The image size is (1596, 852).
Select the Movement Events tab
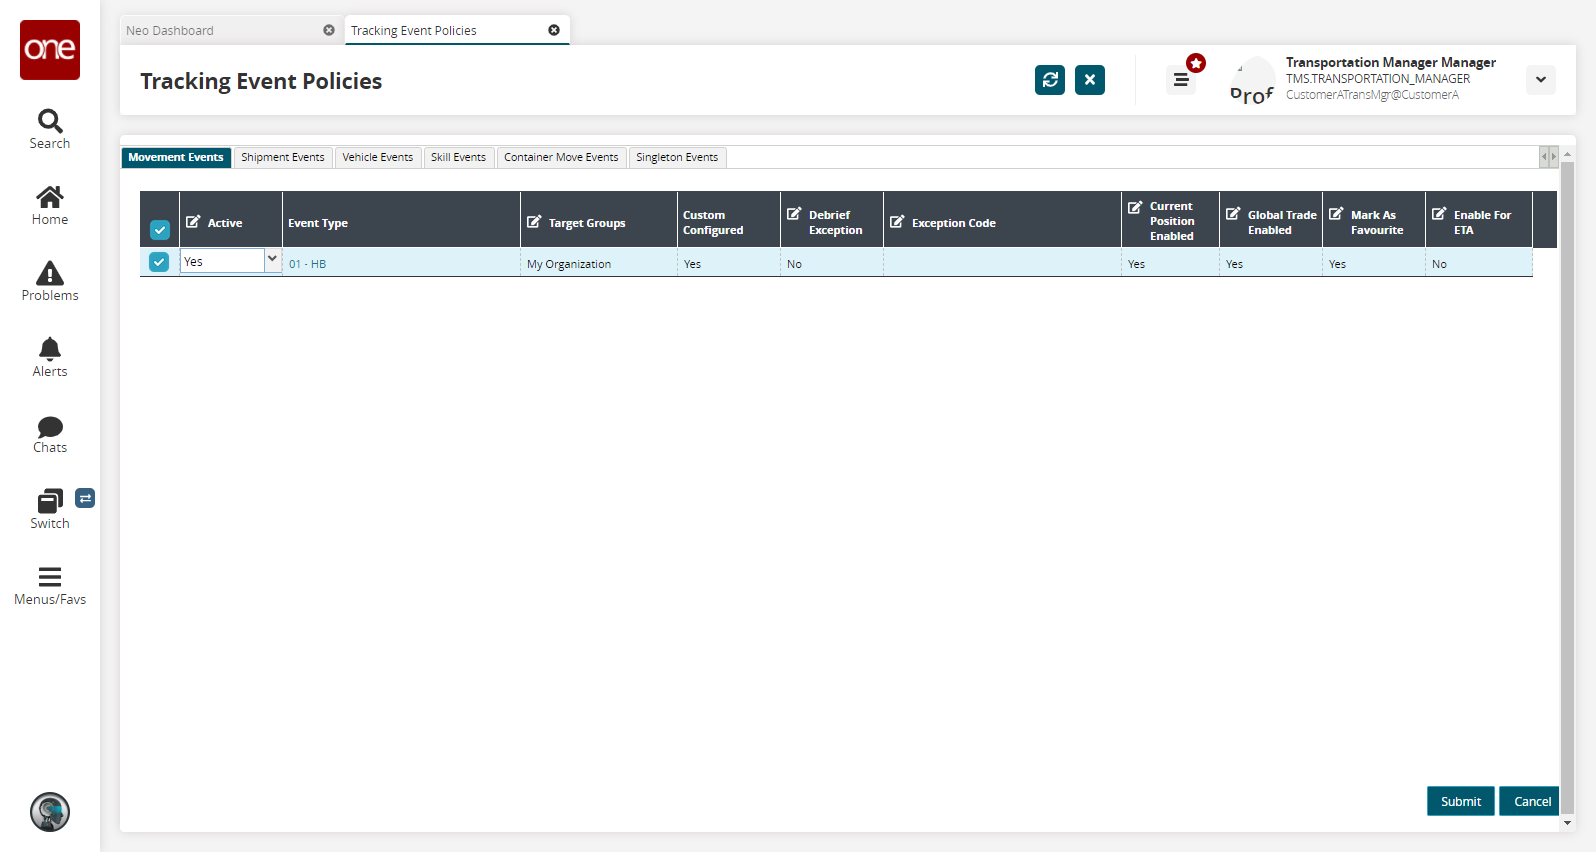click(176, 157)
